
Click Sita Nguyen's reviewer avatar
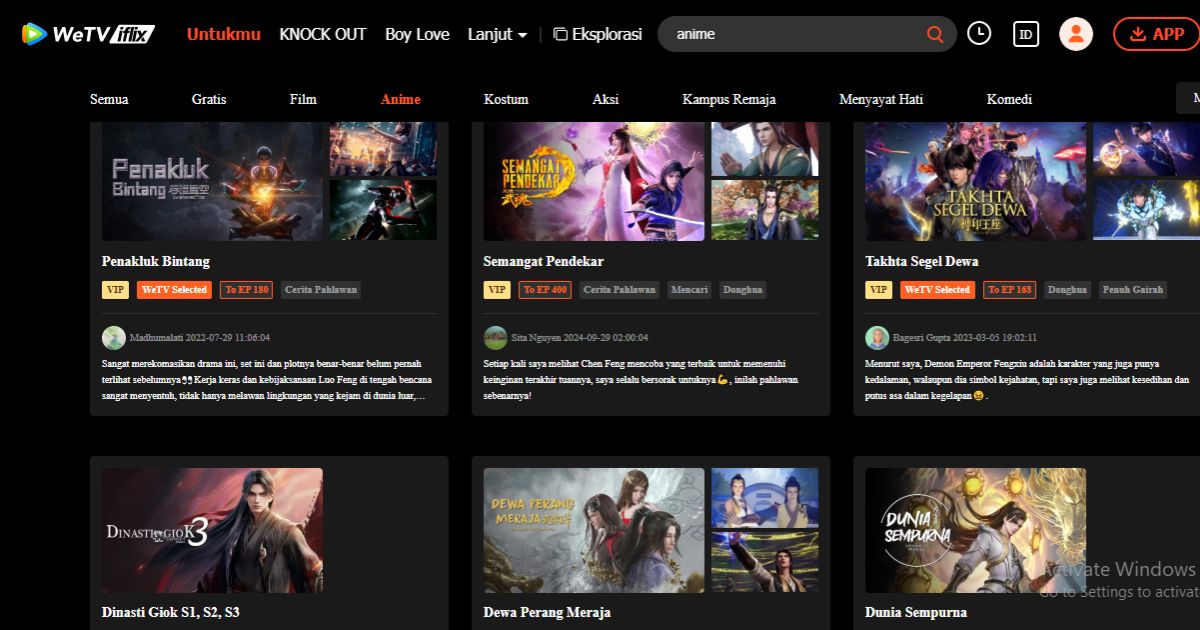point(495,337)
